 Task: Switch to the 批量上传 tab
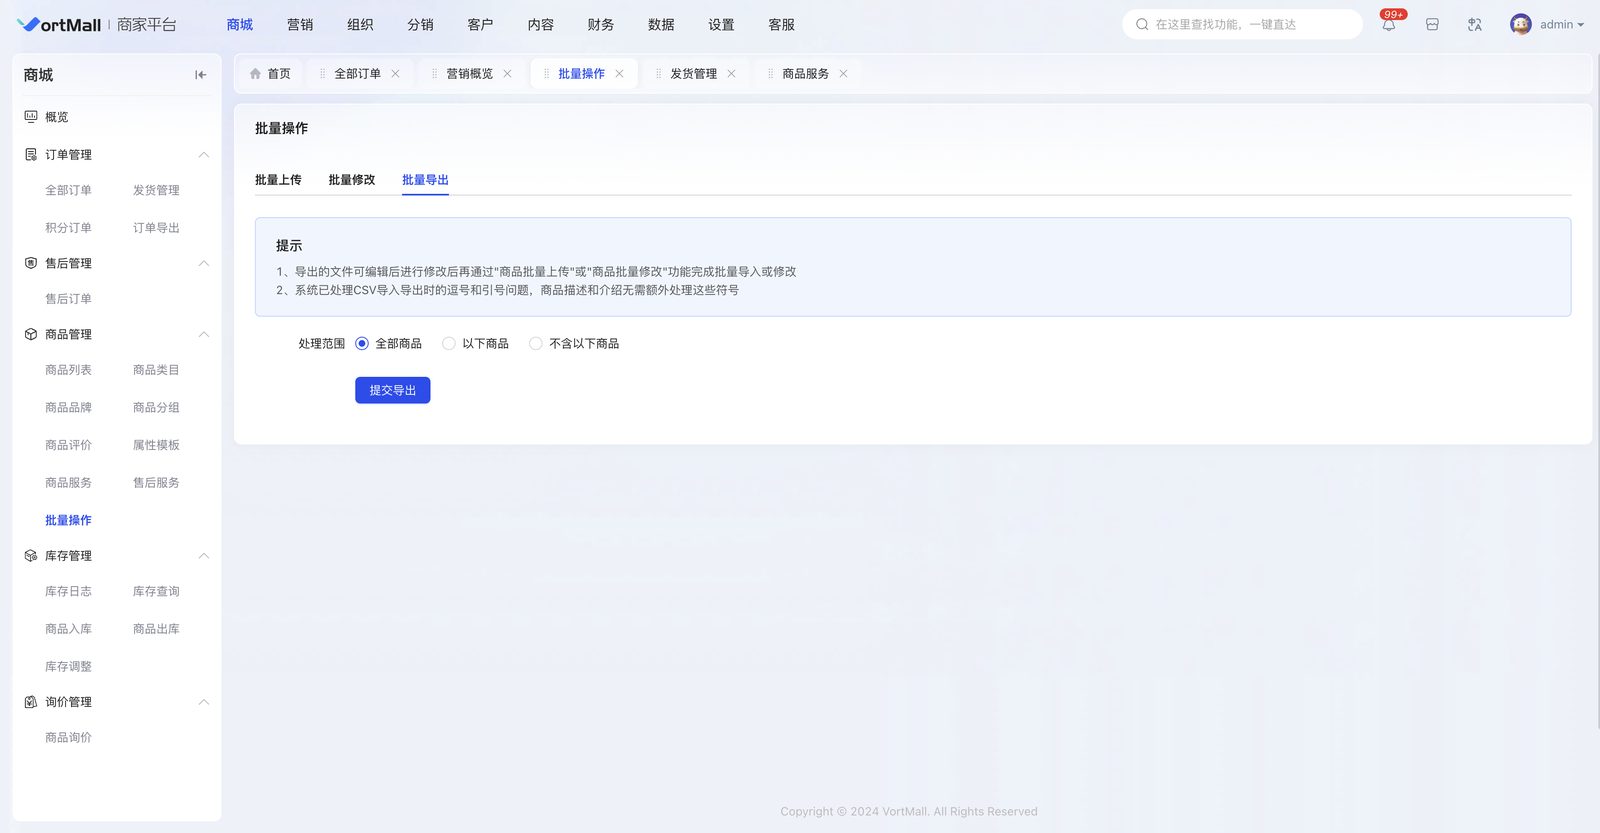[278, 180]
